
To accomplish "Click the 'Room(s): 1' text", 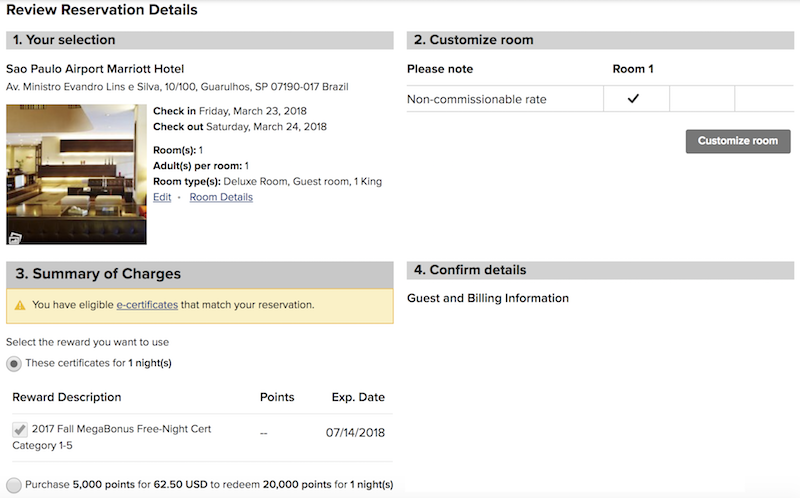I will [x=178, y=150].
